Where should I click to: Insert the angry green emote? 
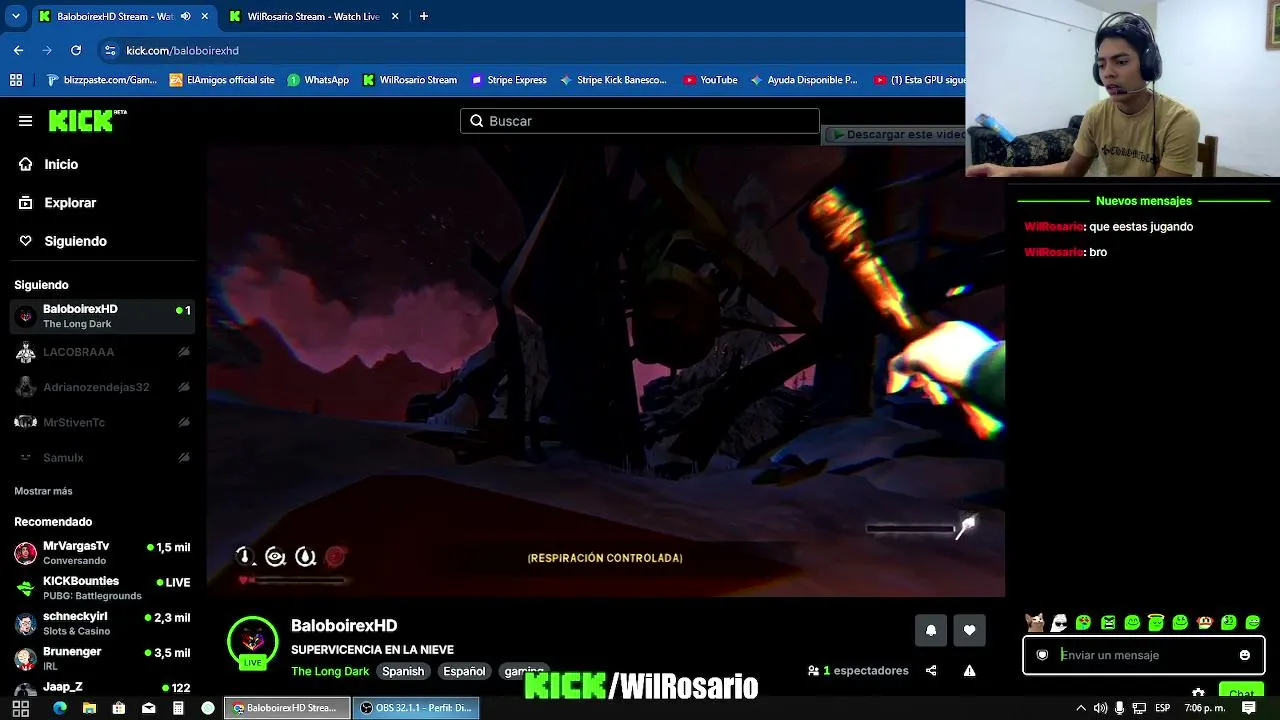[1108, 622]
